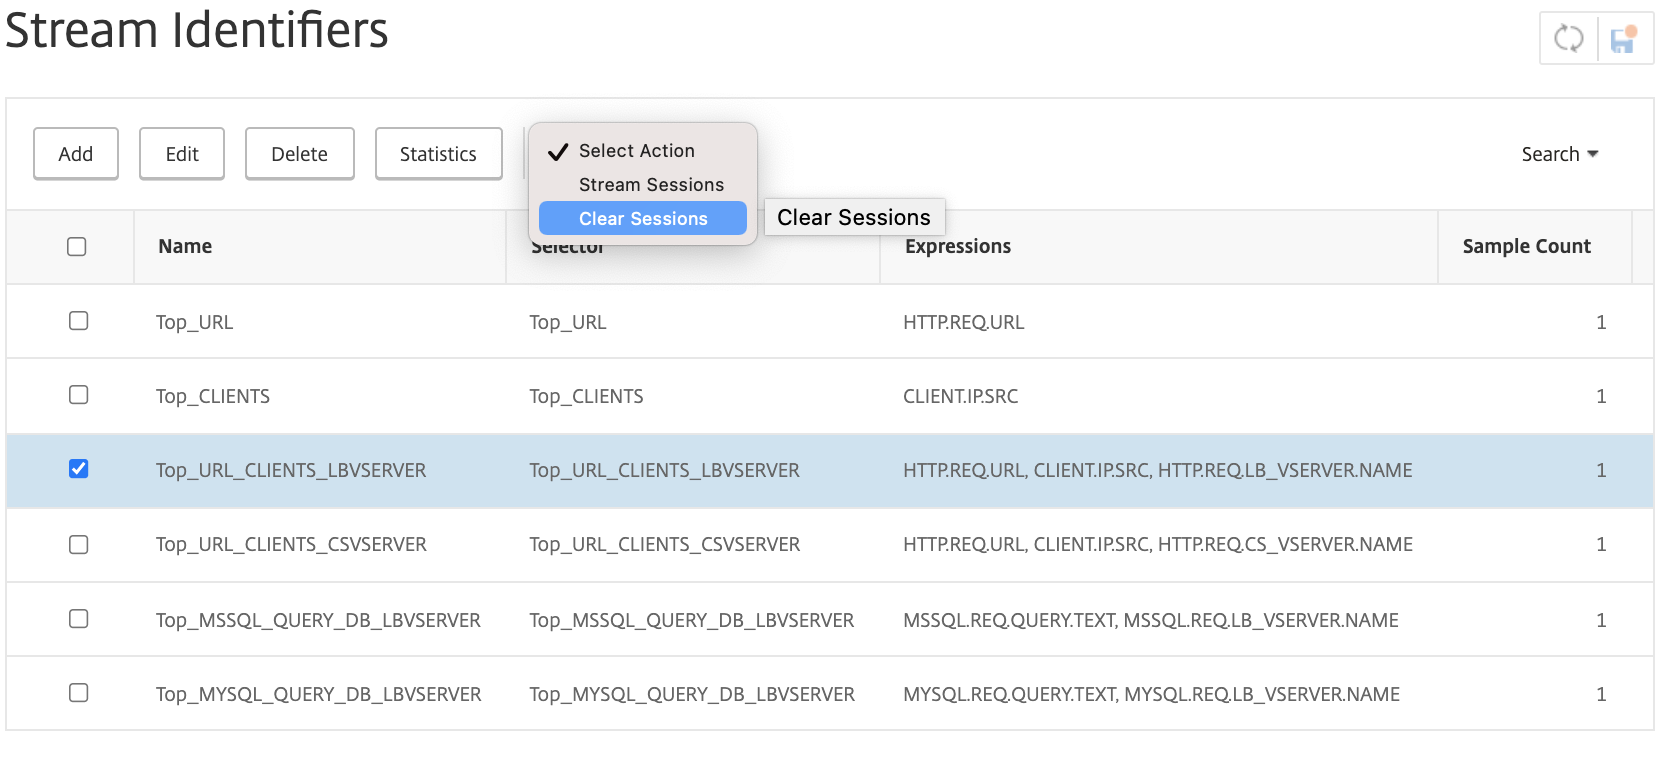Image resolution: width=1671 pixels, height=757 pixels.
Task: Click Top_URL_CLIENTS_CSVSERVER in the Selector column
Action: coord(665,544)
